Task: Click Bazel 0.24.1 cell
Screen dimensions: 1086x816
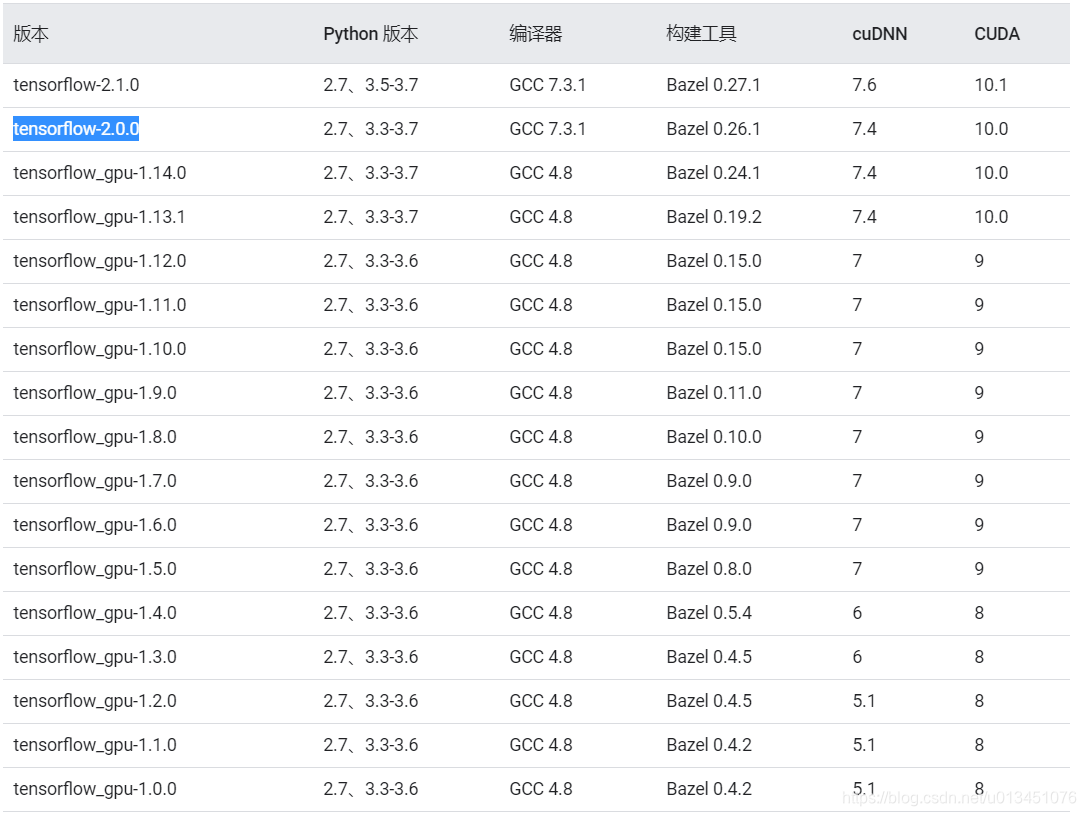Action: click(713, 173)
